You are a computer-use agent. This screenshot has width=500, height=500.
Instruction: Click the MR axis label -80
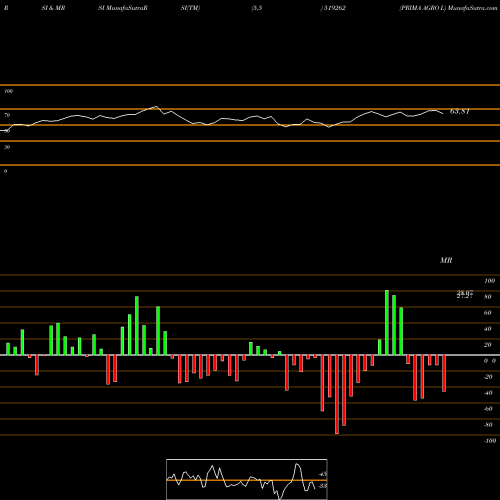488,425
